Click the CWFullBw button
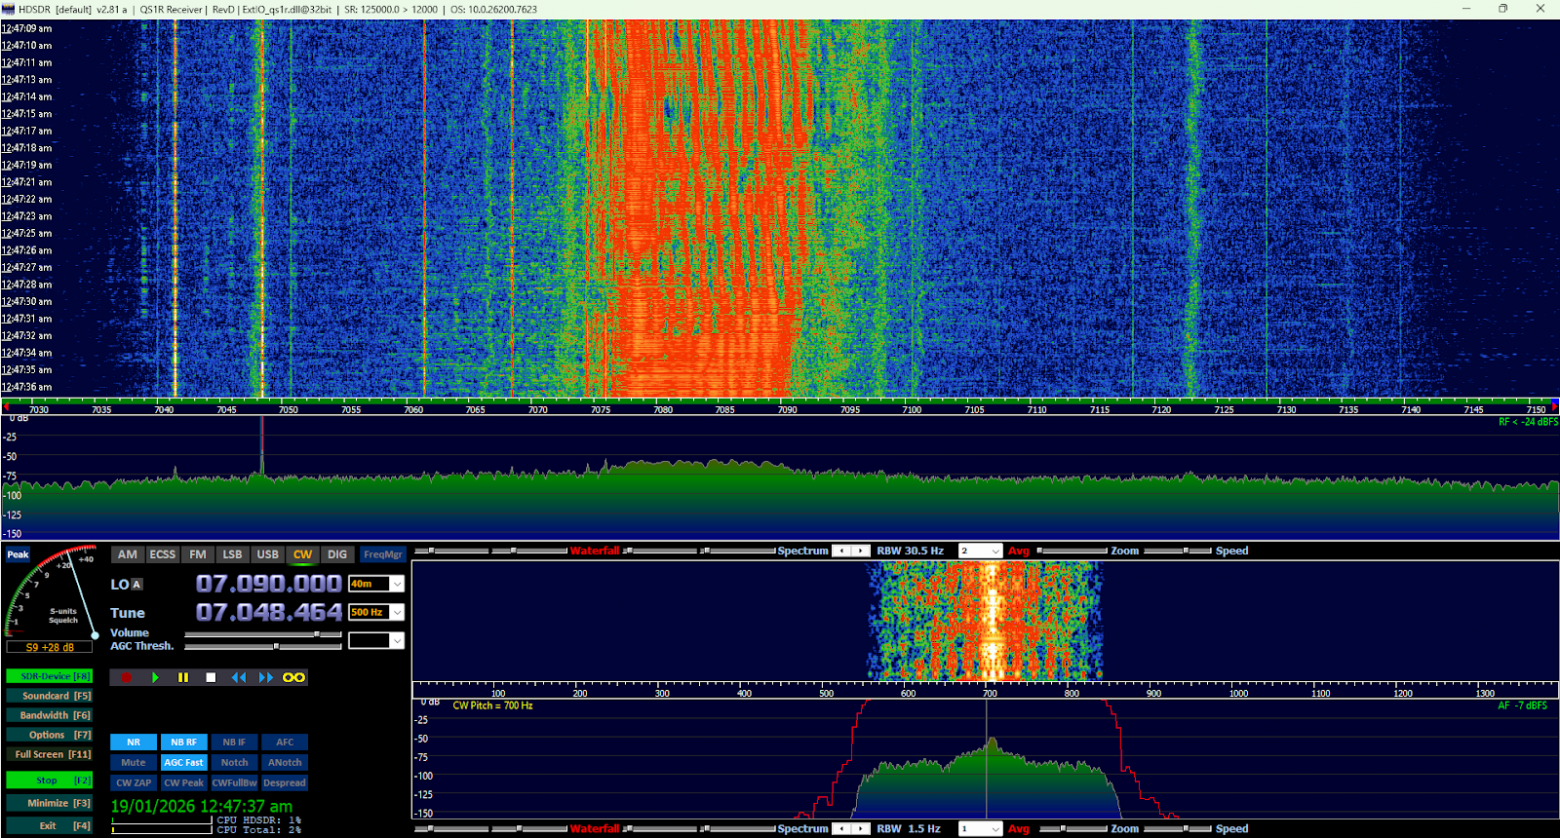 pyautogui.click(x=234, y=783)
